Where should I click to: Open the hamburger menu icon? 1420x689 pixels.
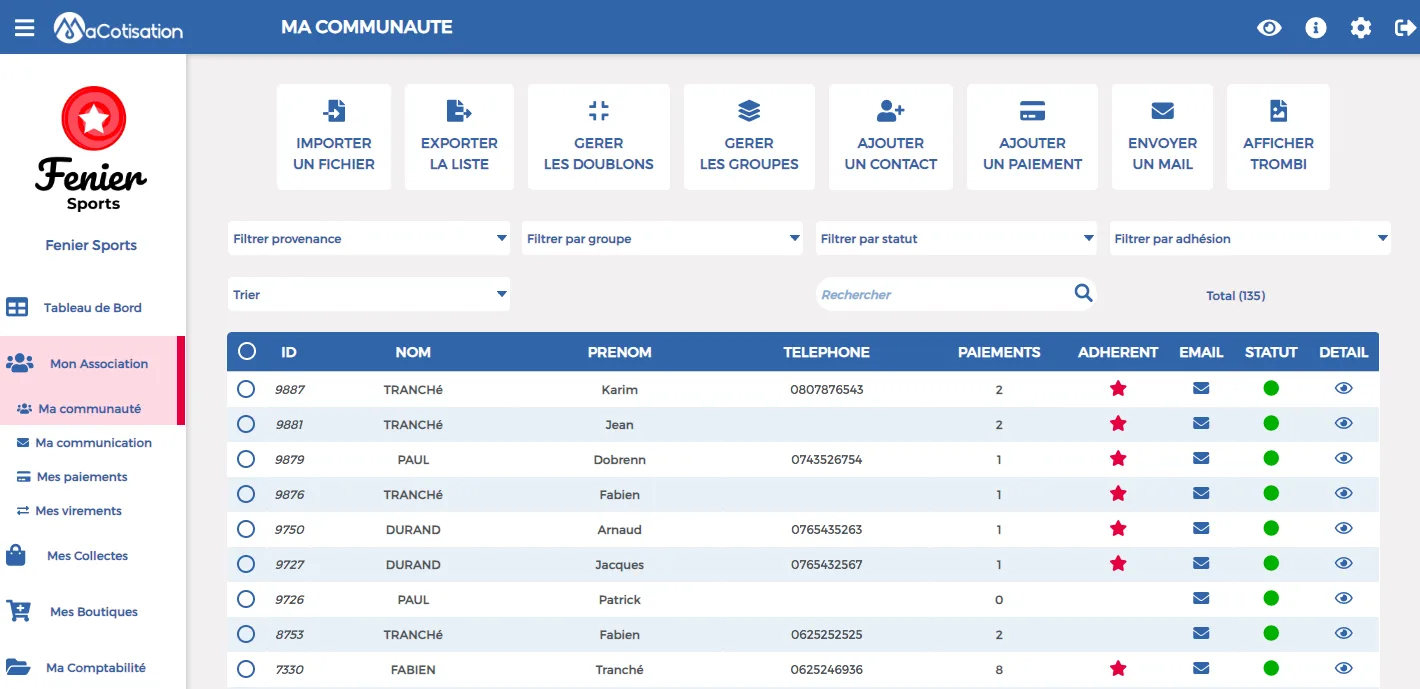point(24,28)
